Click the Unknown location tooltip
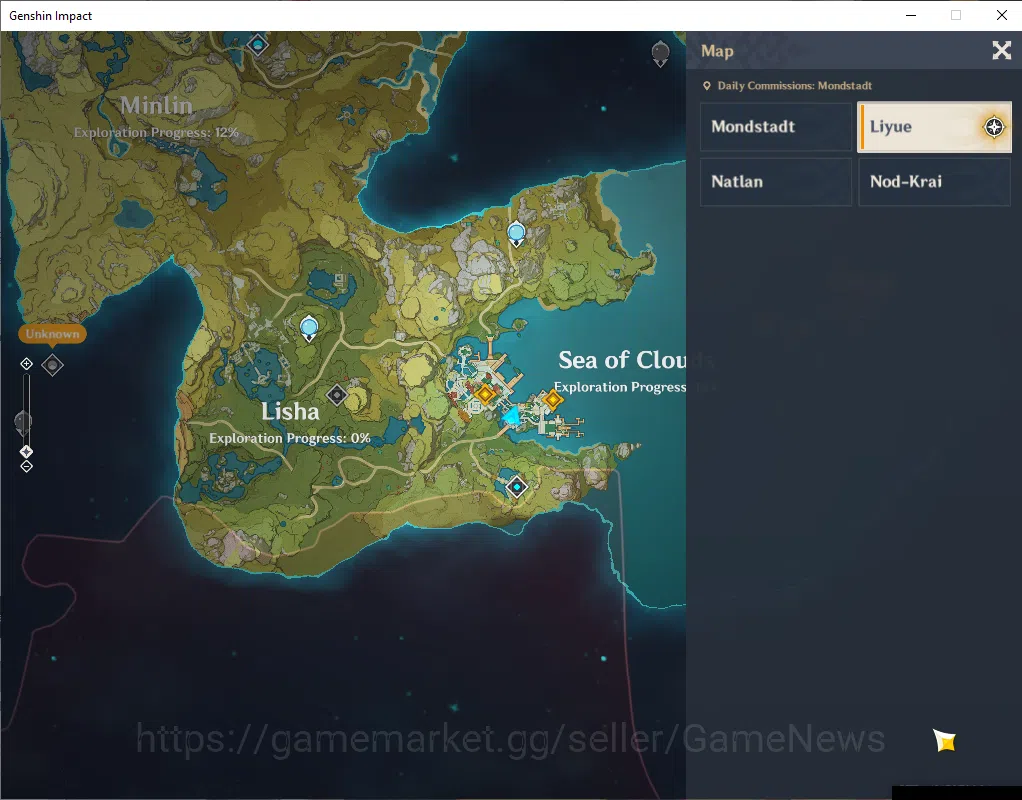 coord(52,334)
